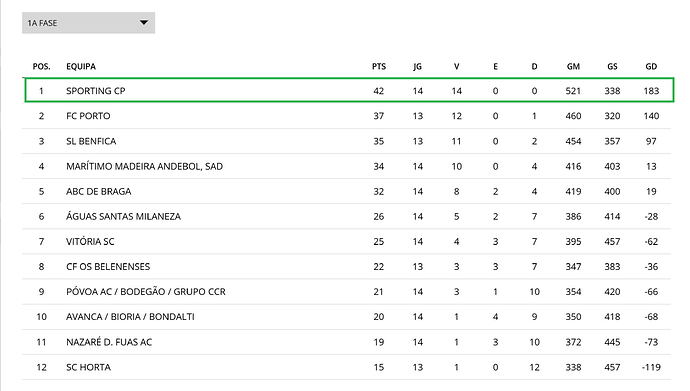Select Marítimo Madeira Andebol, SAD
The height and width of the screenshot is (391, 690).
[x=144, y=166]
